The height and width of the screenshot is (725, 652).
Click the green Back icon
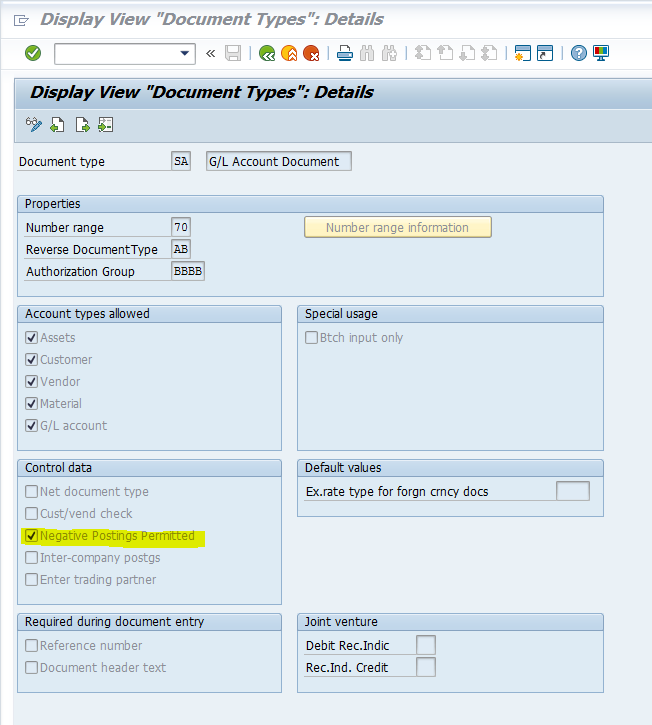click(x=267, y=54)
